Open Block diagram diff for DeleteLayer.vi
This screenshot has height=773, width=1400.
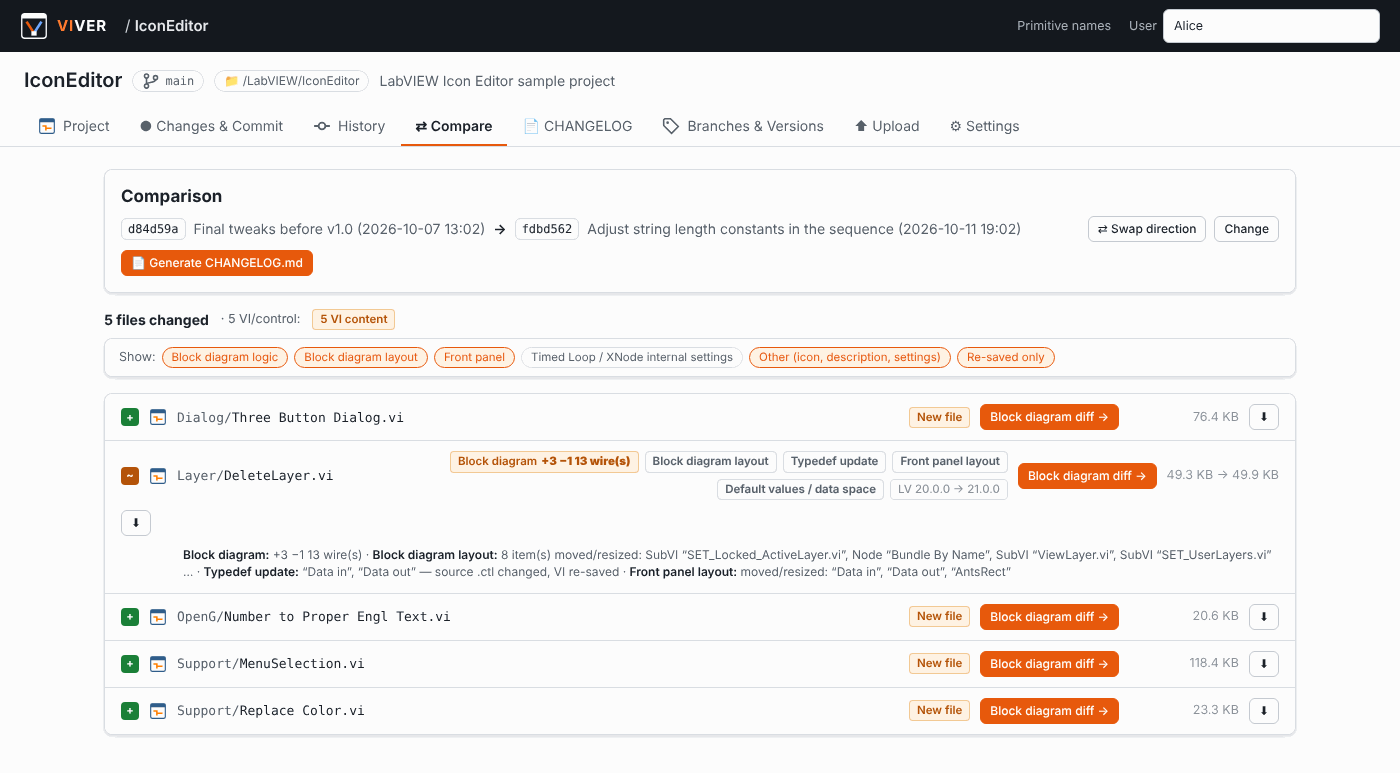point(1087,476)
